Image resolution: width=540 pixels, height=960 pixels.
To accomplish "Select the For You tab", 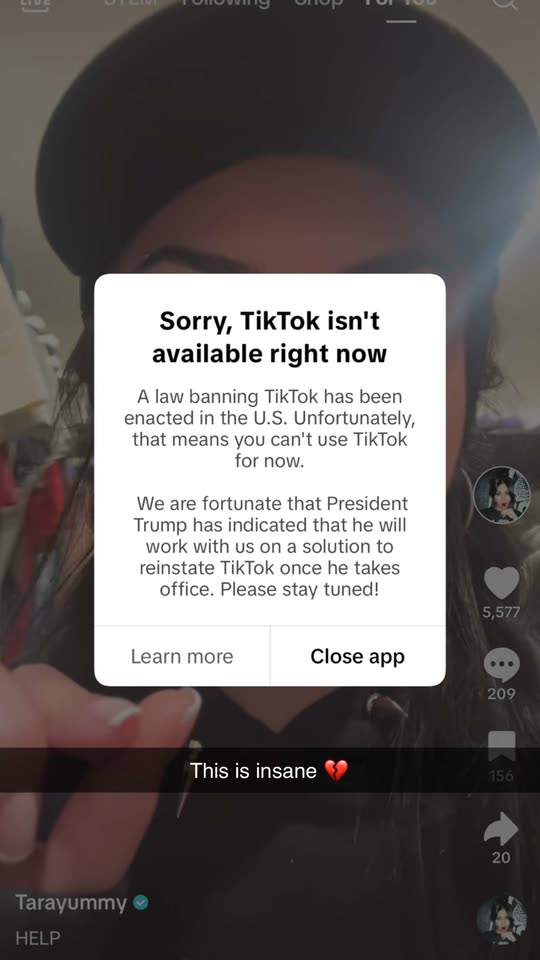I will 400,4.
